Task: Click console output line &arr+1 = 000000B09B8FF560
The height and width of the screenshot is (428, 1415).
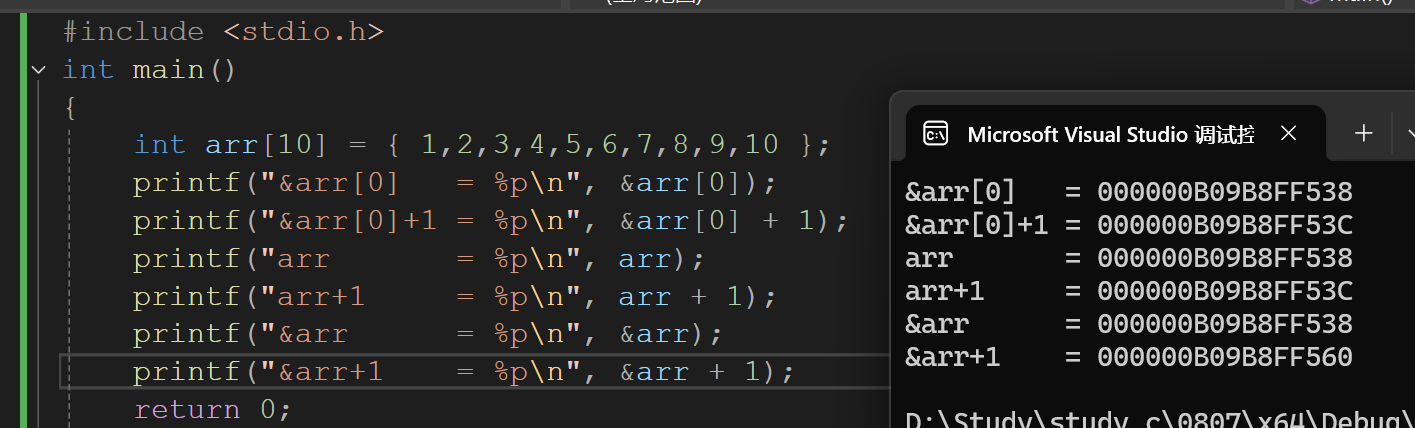Action: [x=1129, y=357]
